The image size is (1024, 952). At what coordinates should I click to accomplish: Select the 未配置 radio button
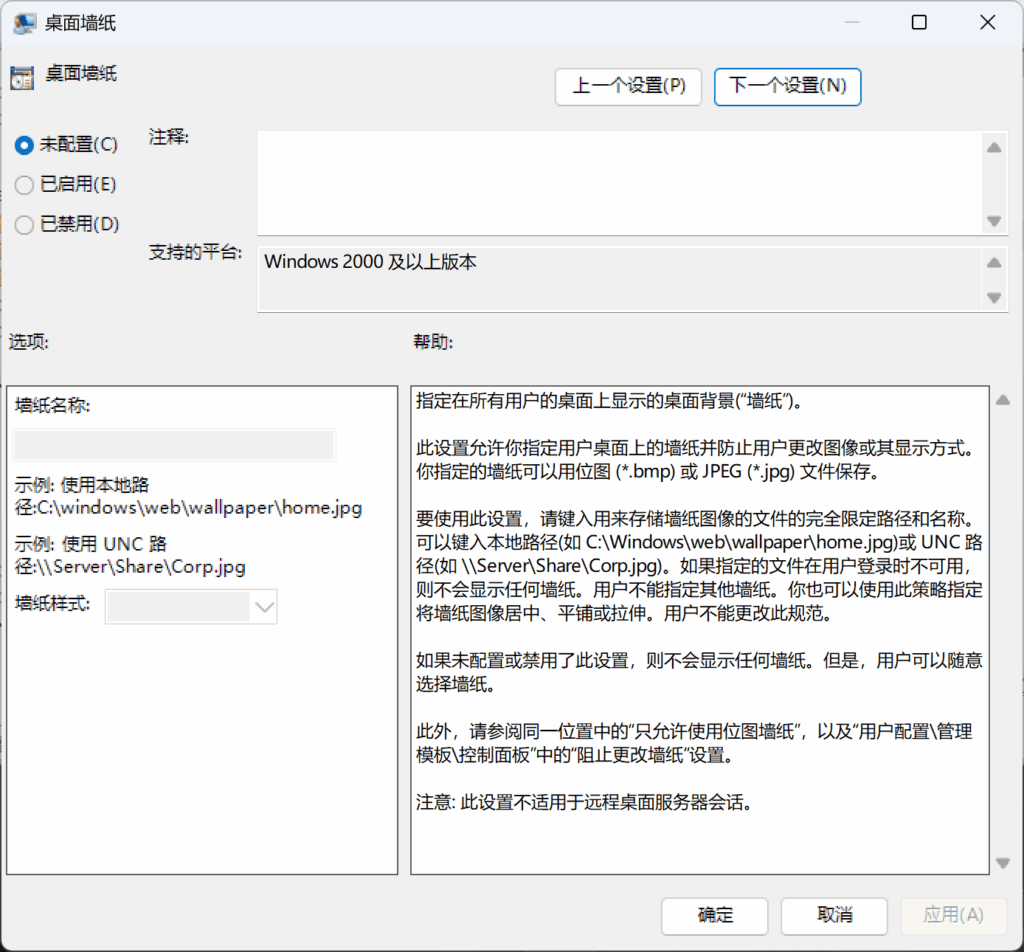(x=25, y=145)
